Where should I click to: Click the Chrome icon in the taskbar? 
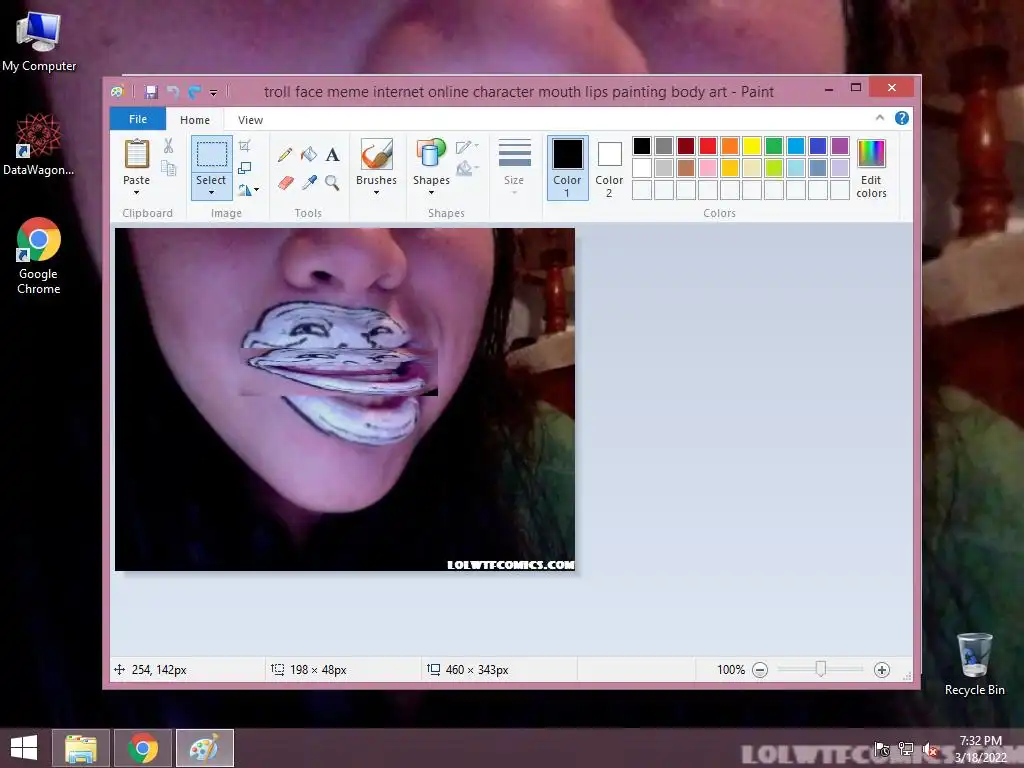click(x=143, y=748)
